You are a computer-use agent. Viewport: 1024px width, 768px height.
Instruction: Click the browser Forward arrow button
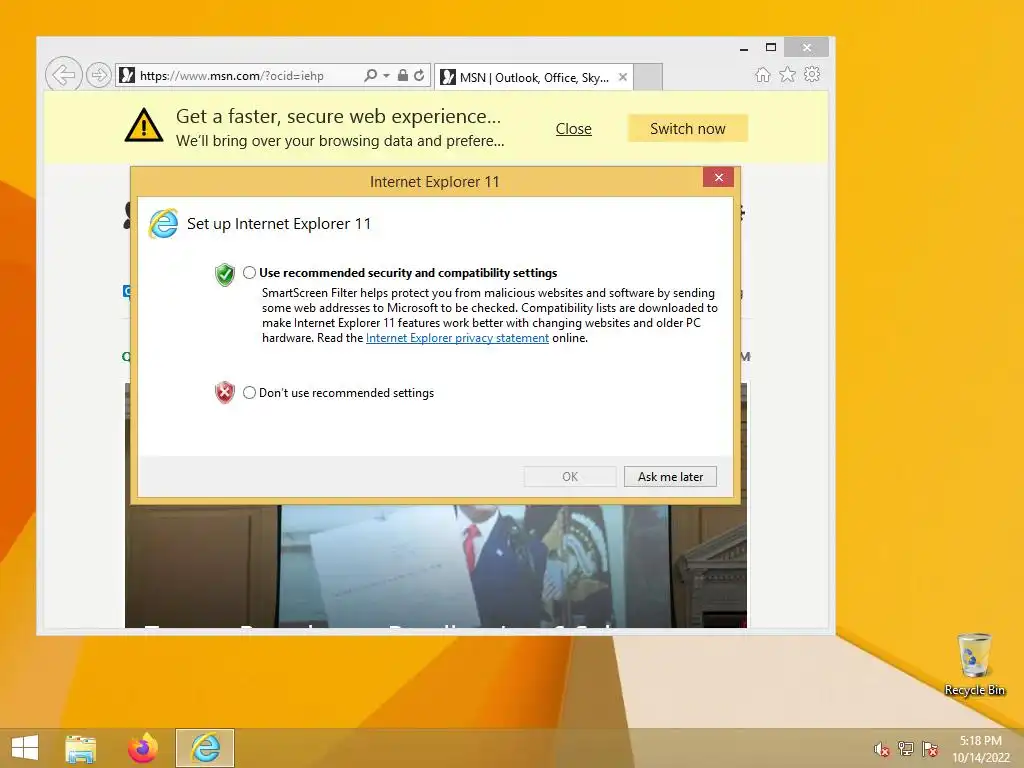(99, 75)
